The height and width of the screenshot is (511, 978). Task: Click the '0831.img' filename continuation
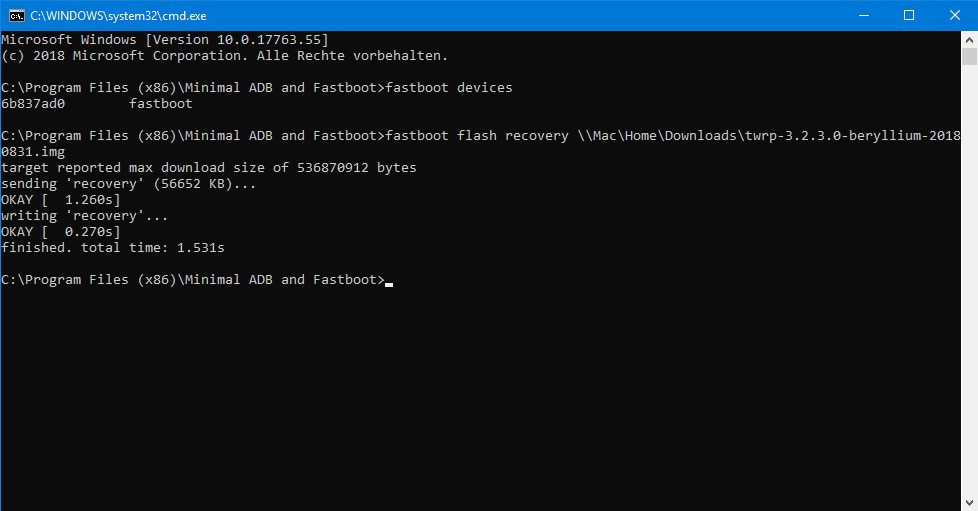(33, 152)
